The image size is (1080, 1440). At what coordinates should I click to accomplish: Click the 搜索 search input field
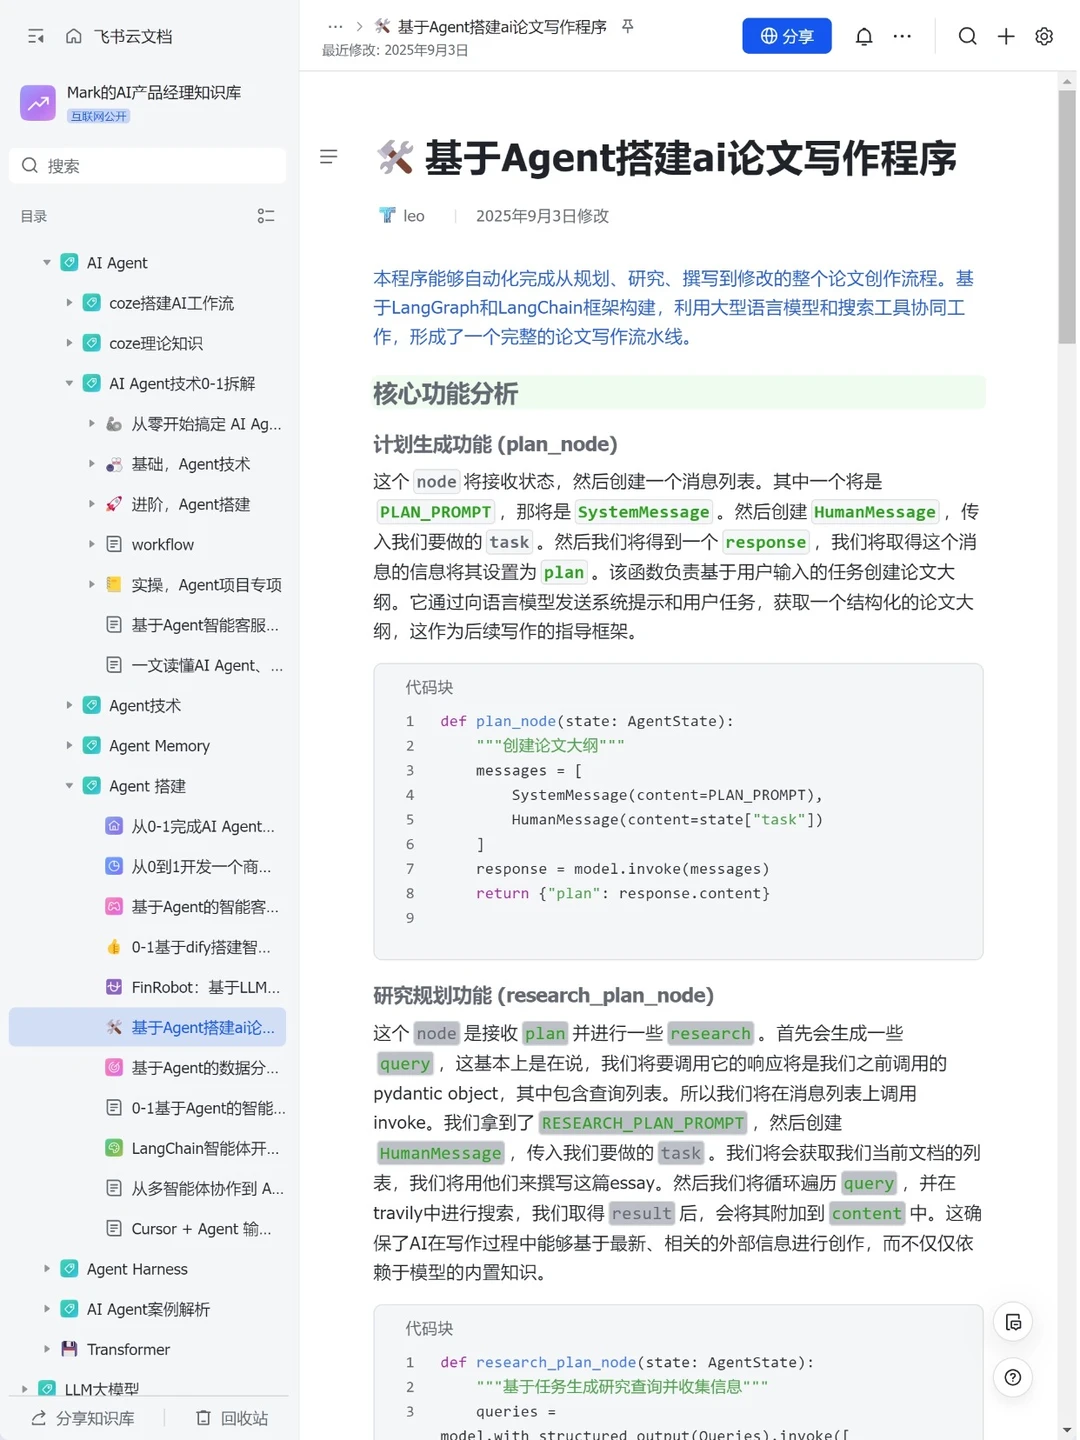pyautogui.click(x=148, y=166)
